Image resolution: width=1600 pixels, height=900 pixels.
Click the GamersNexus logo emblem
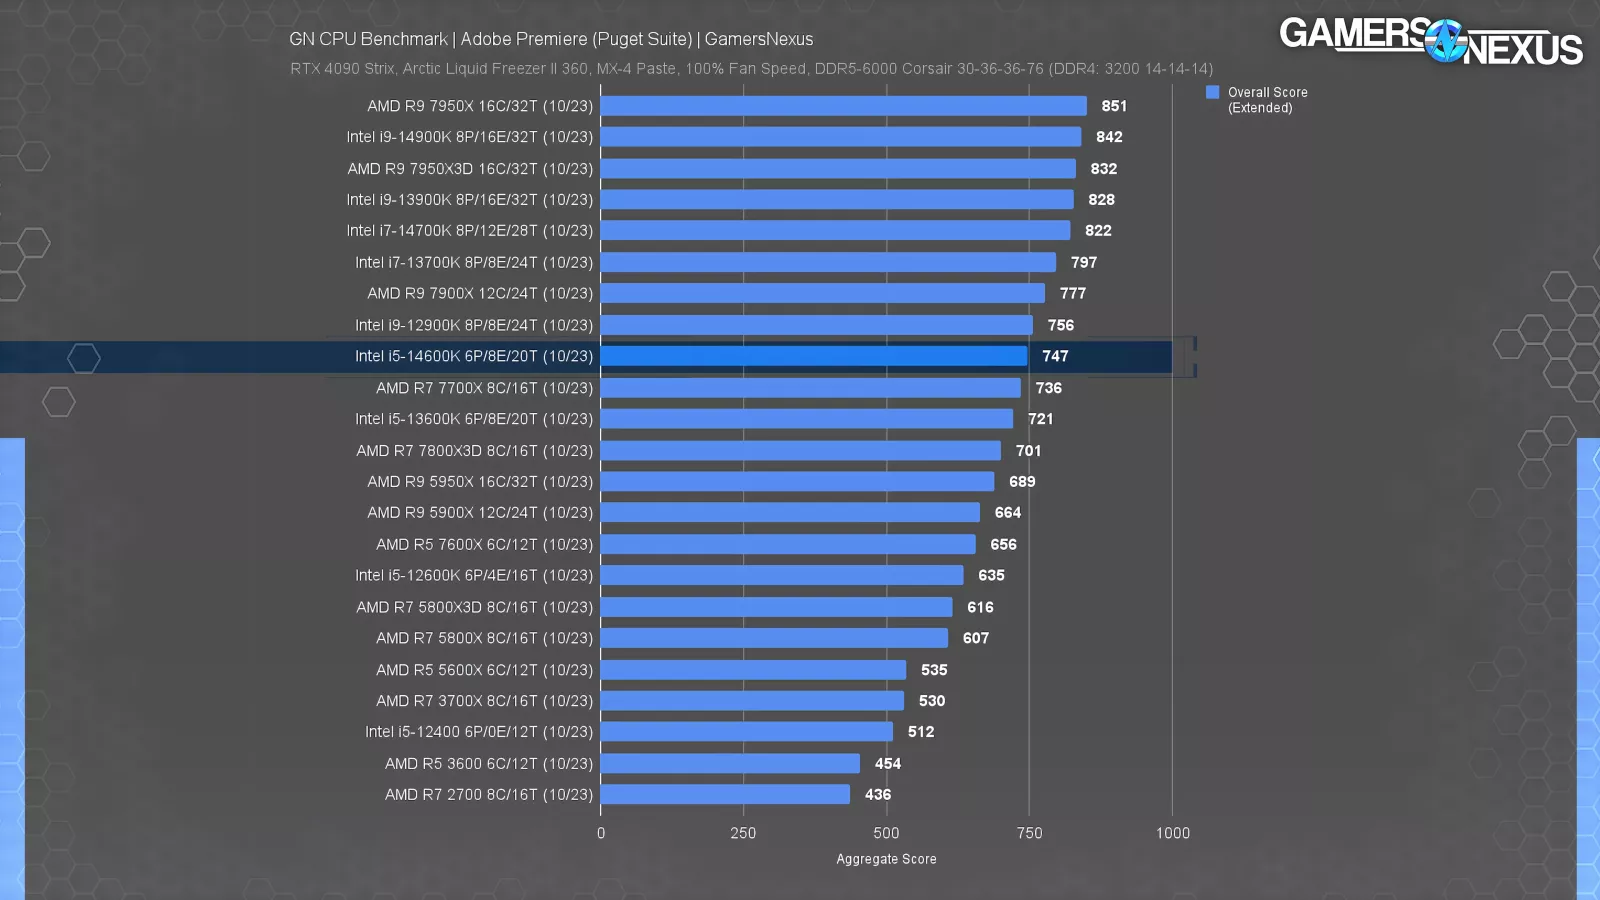coord(1445,42)
